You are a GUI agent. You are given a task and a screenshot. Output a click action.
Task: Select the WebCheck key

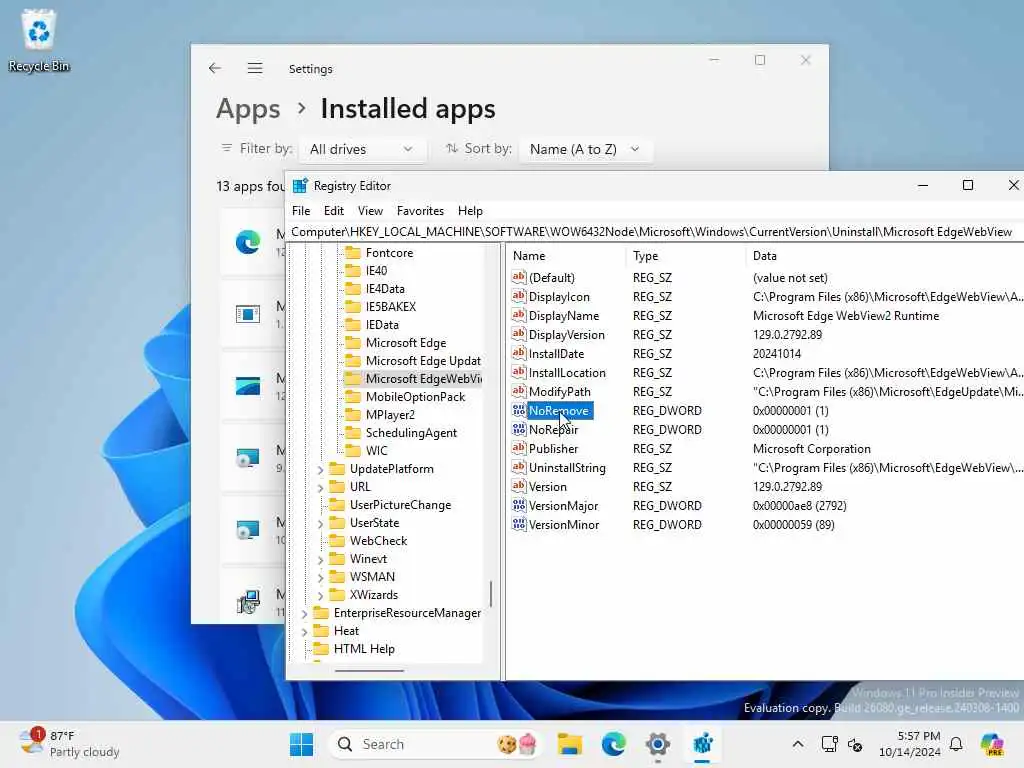click(x=378, y=541)
